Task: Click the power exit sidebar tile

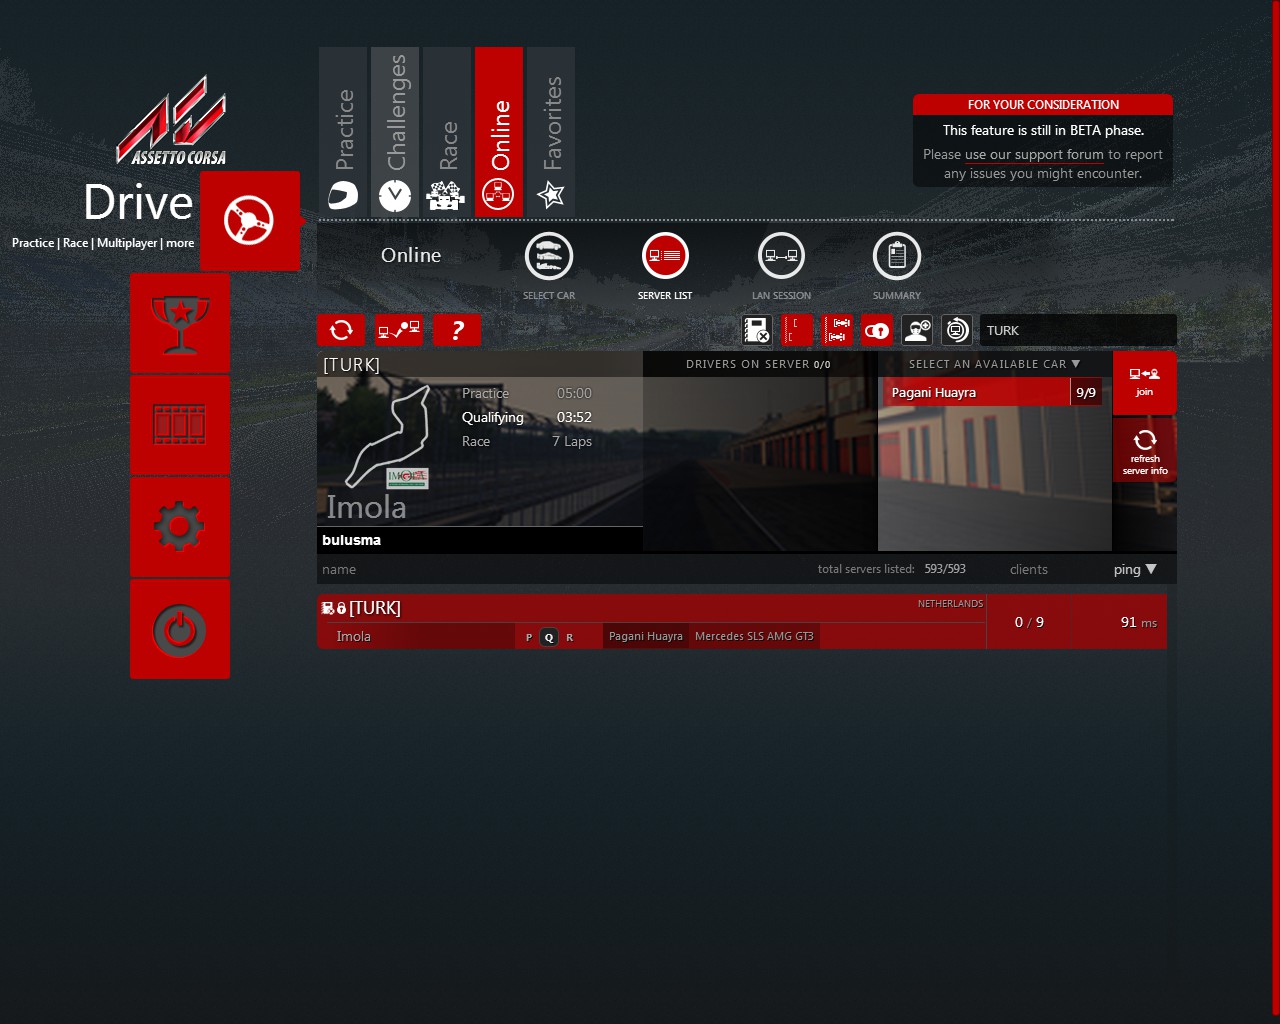Action: [x=180, y=629]
